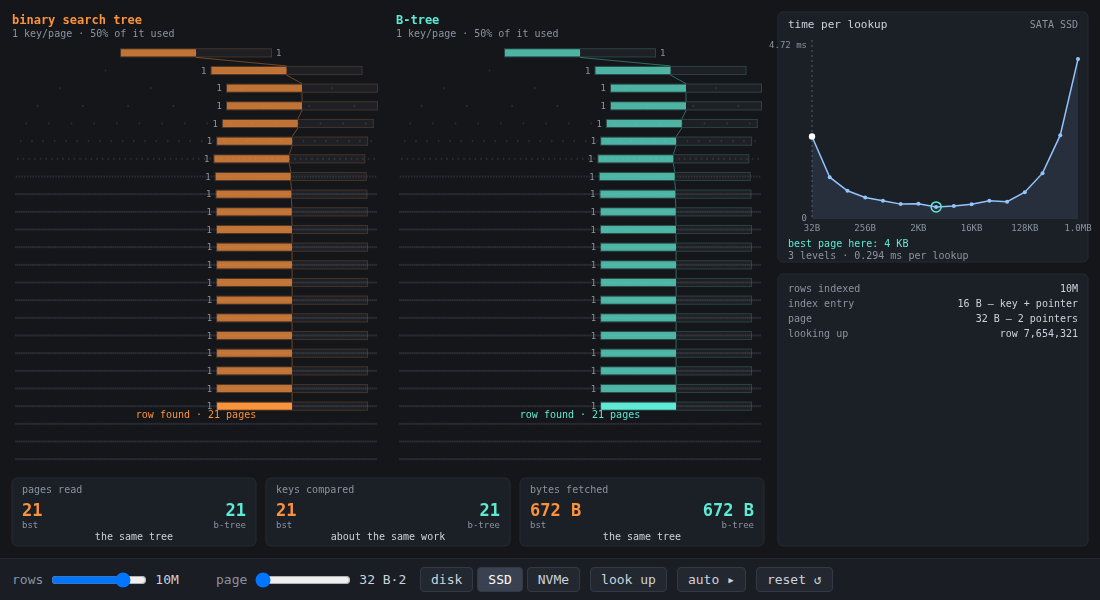The image size is (1100, 600).
Task: Select the SSD storage option
Action: (x=499, y=580)
